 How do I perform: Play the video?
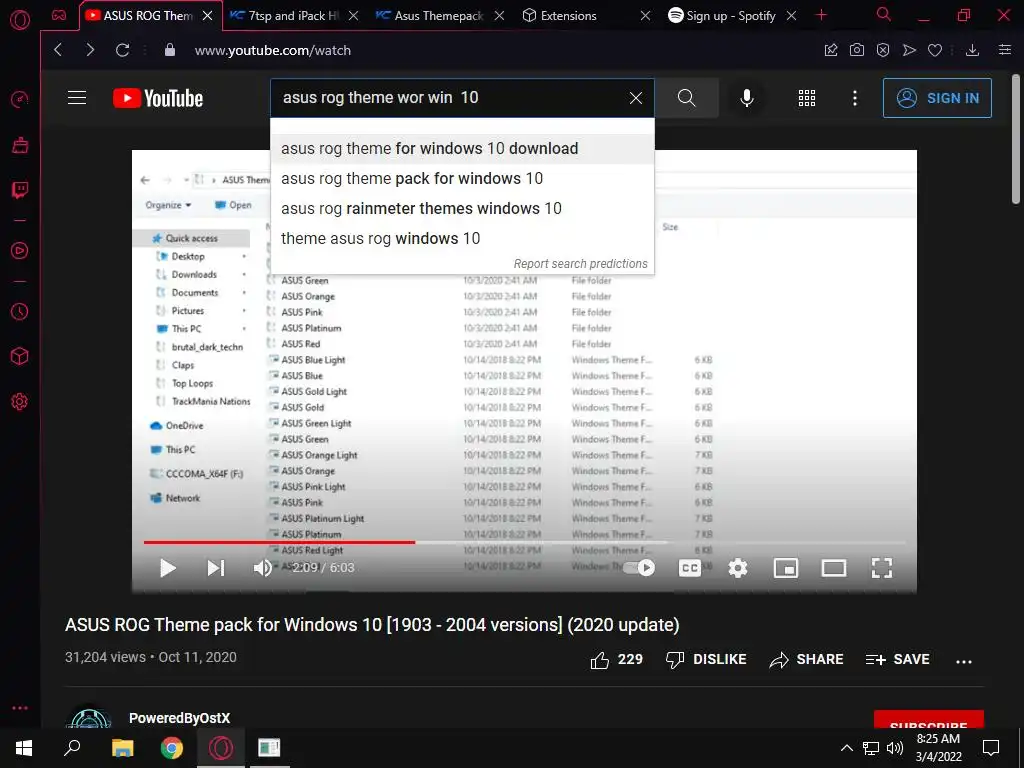pyautogui.click(x=168, y=568)
